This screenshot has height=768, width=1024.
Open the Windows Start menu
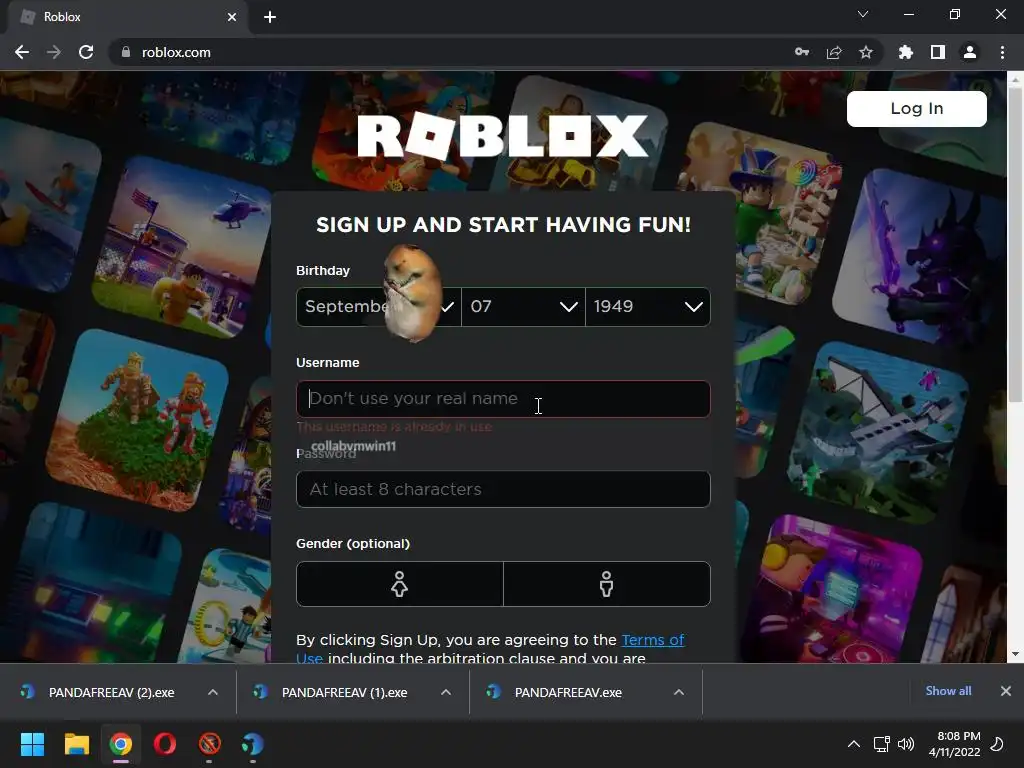click(32, 744)
